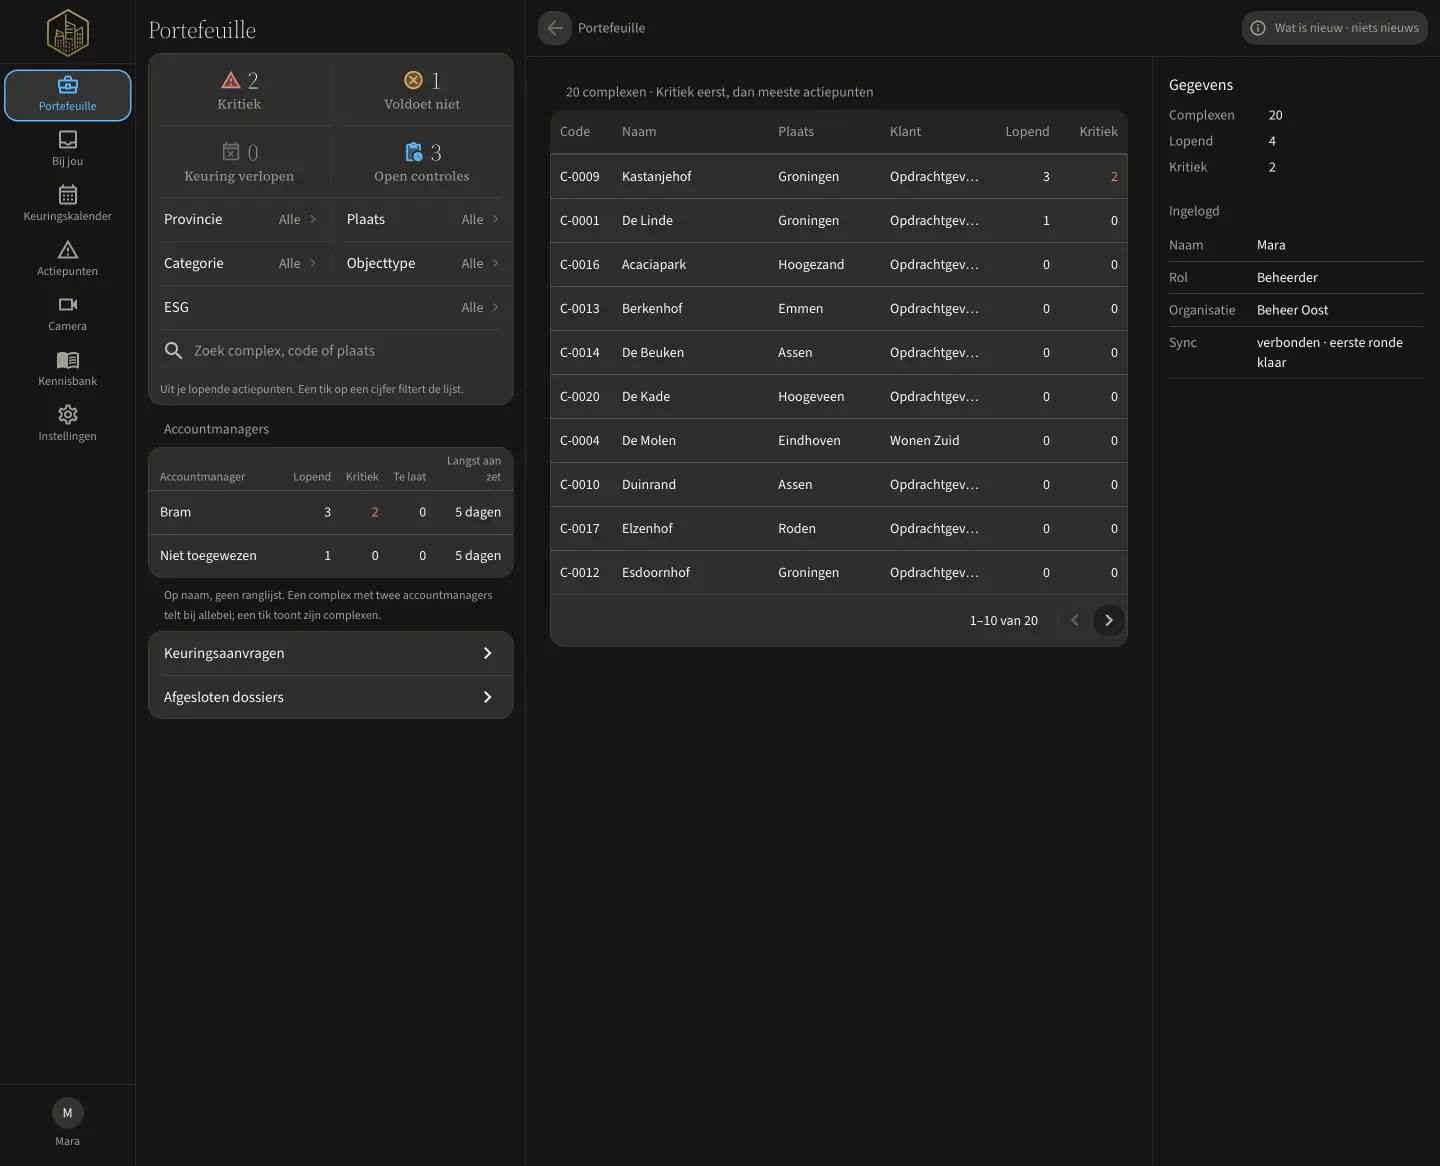
Task: Open Mara's user avatar
Action: [67, 1113]
